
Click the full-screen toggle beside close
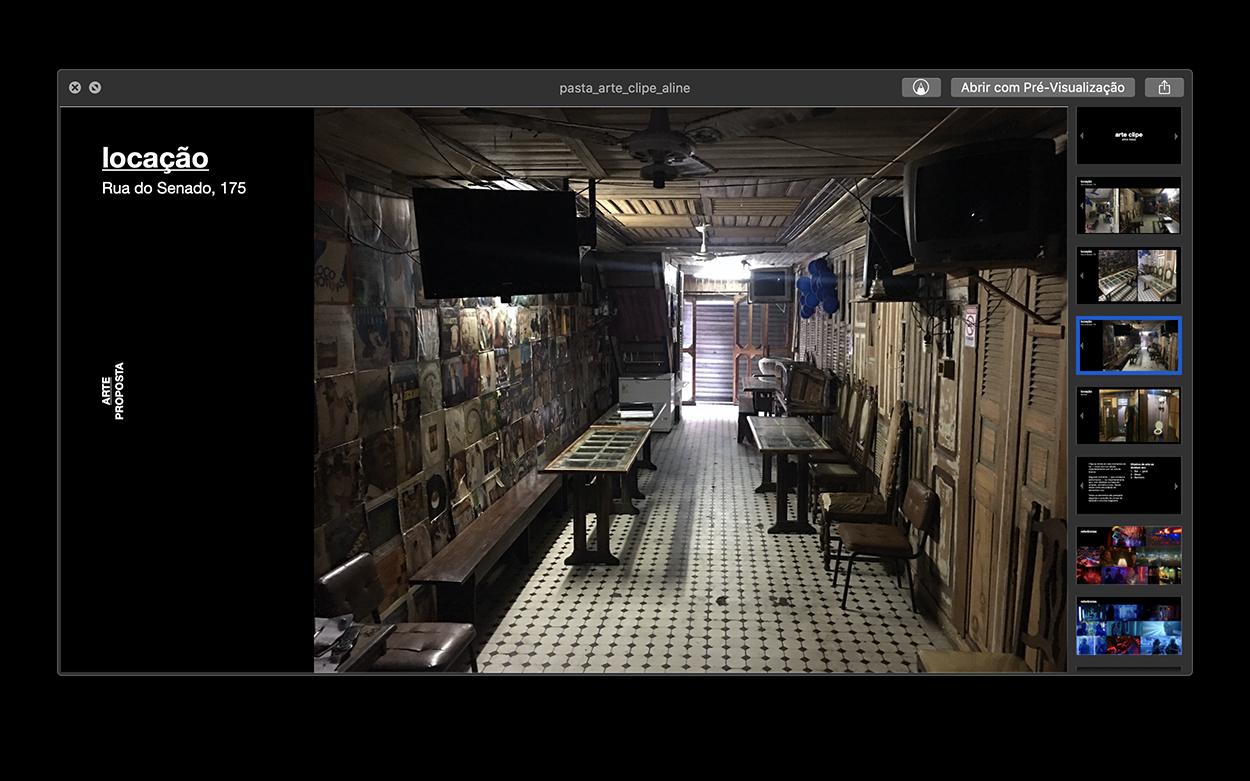point(95,88)
